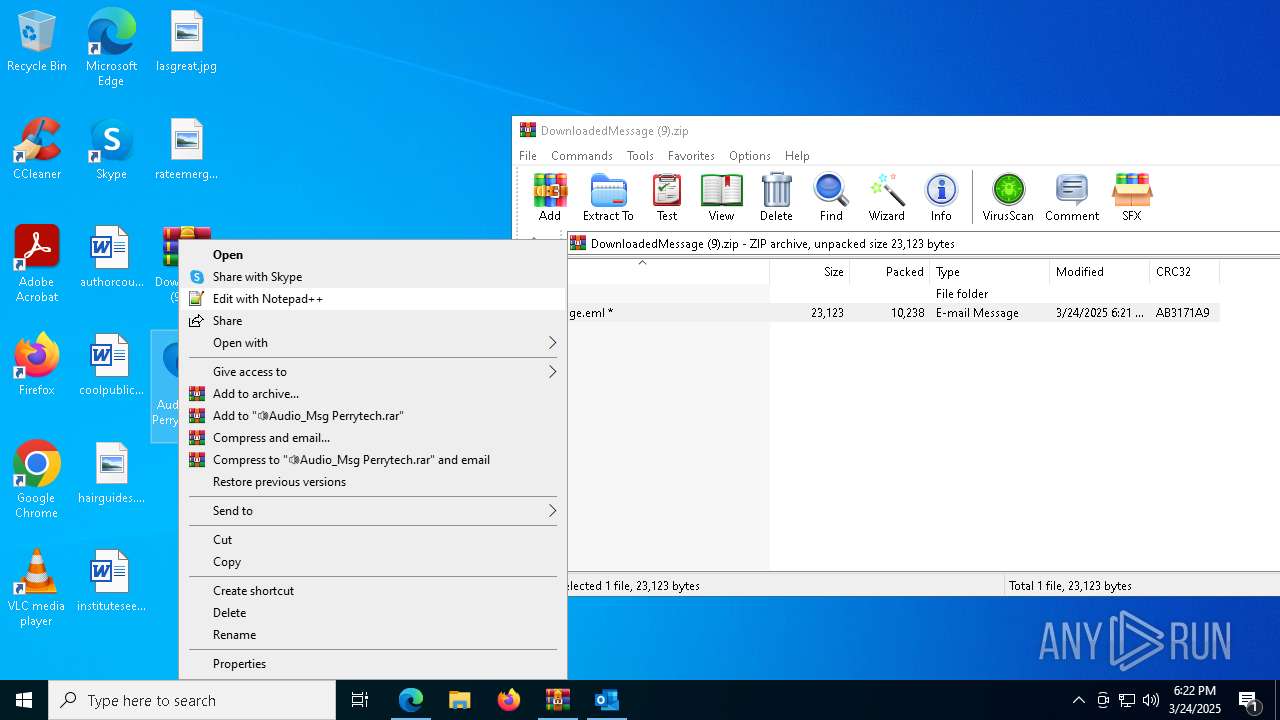Click the View toolbar icon

[721, 197]
